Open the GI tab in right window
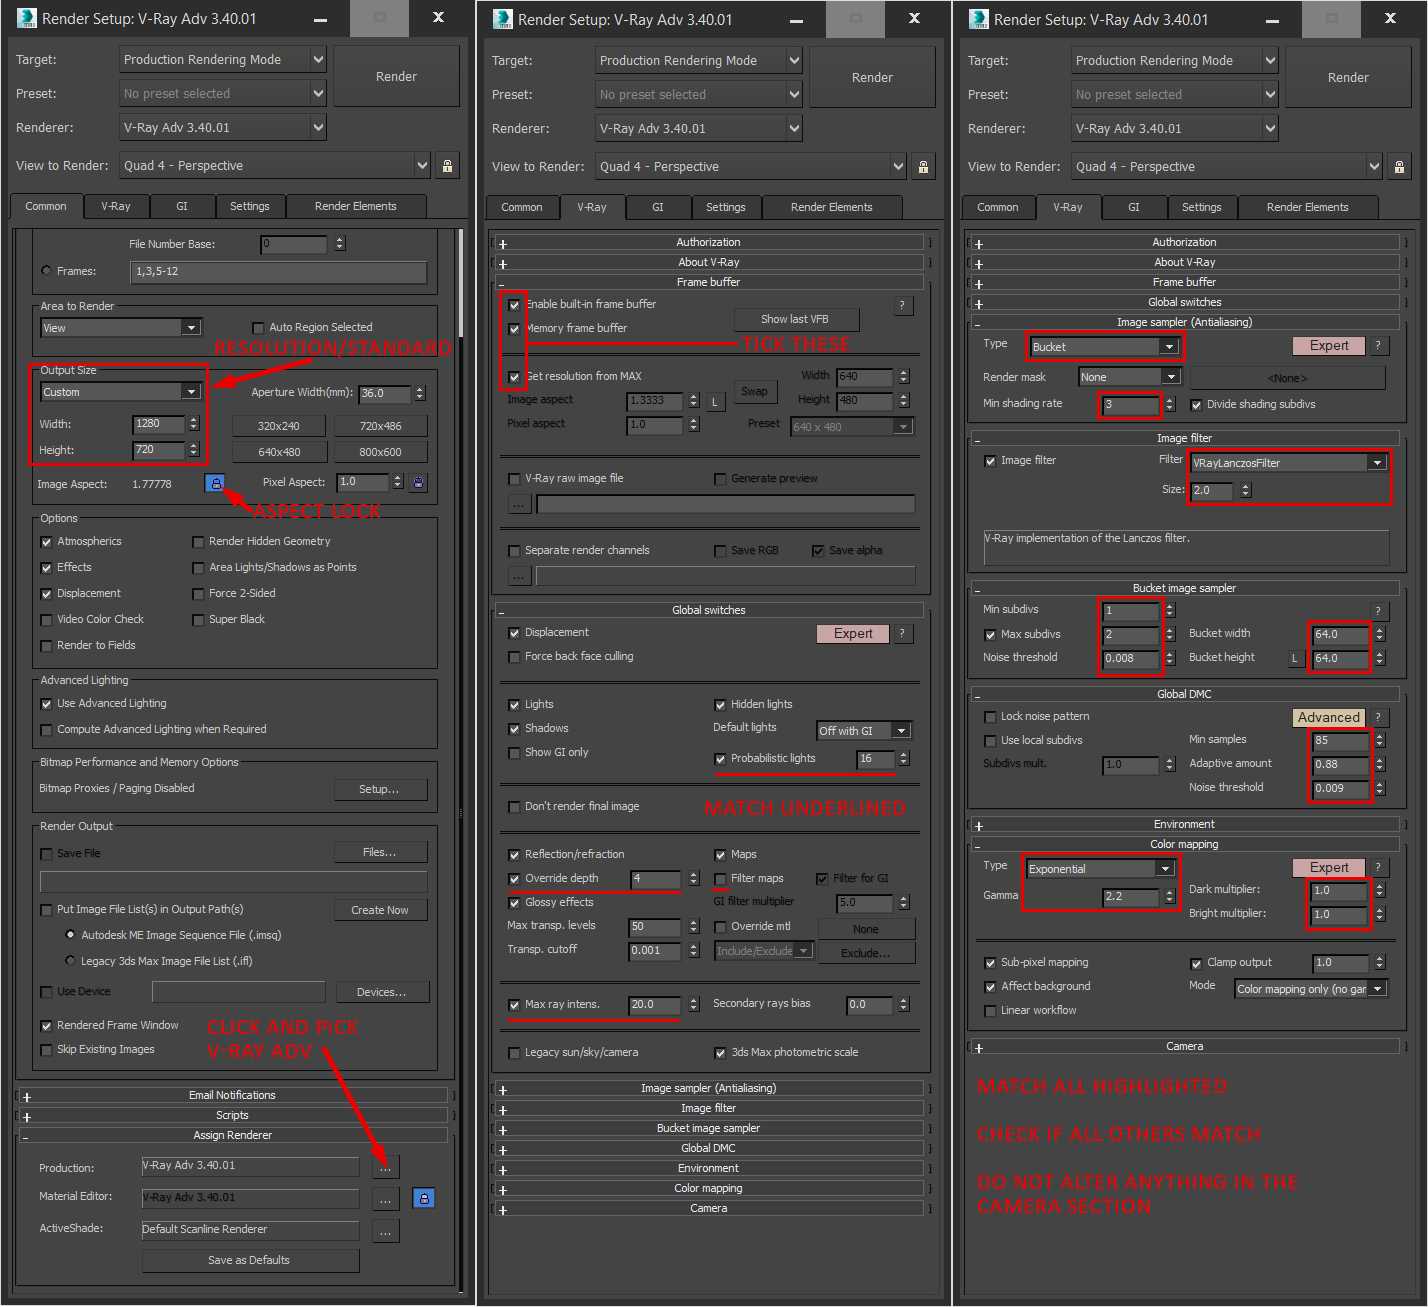 click(1134, 207)
